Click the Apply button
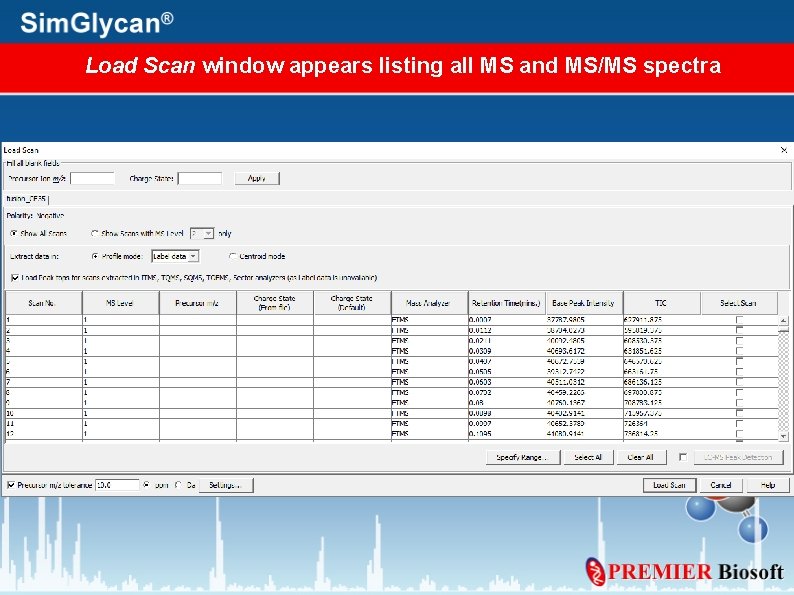This screenshot has height=595, width=794. pyautogui.click(x=257, y=178)
